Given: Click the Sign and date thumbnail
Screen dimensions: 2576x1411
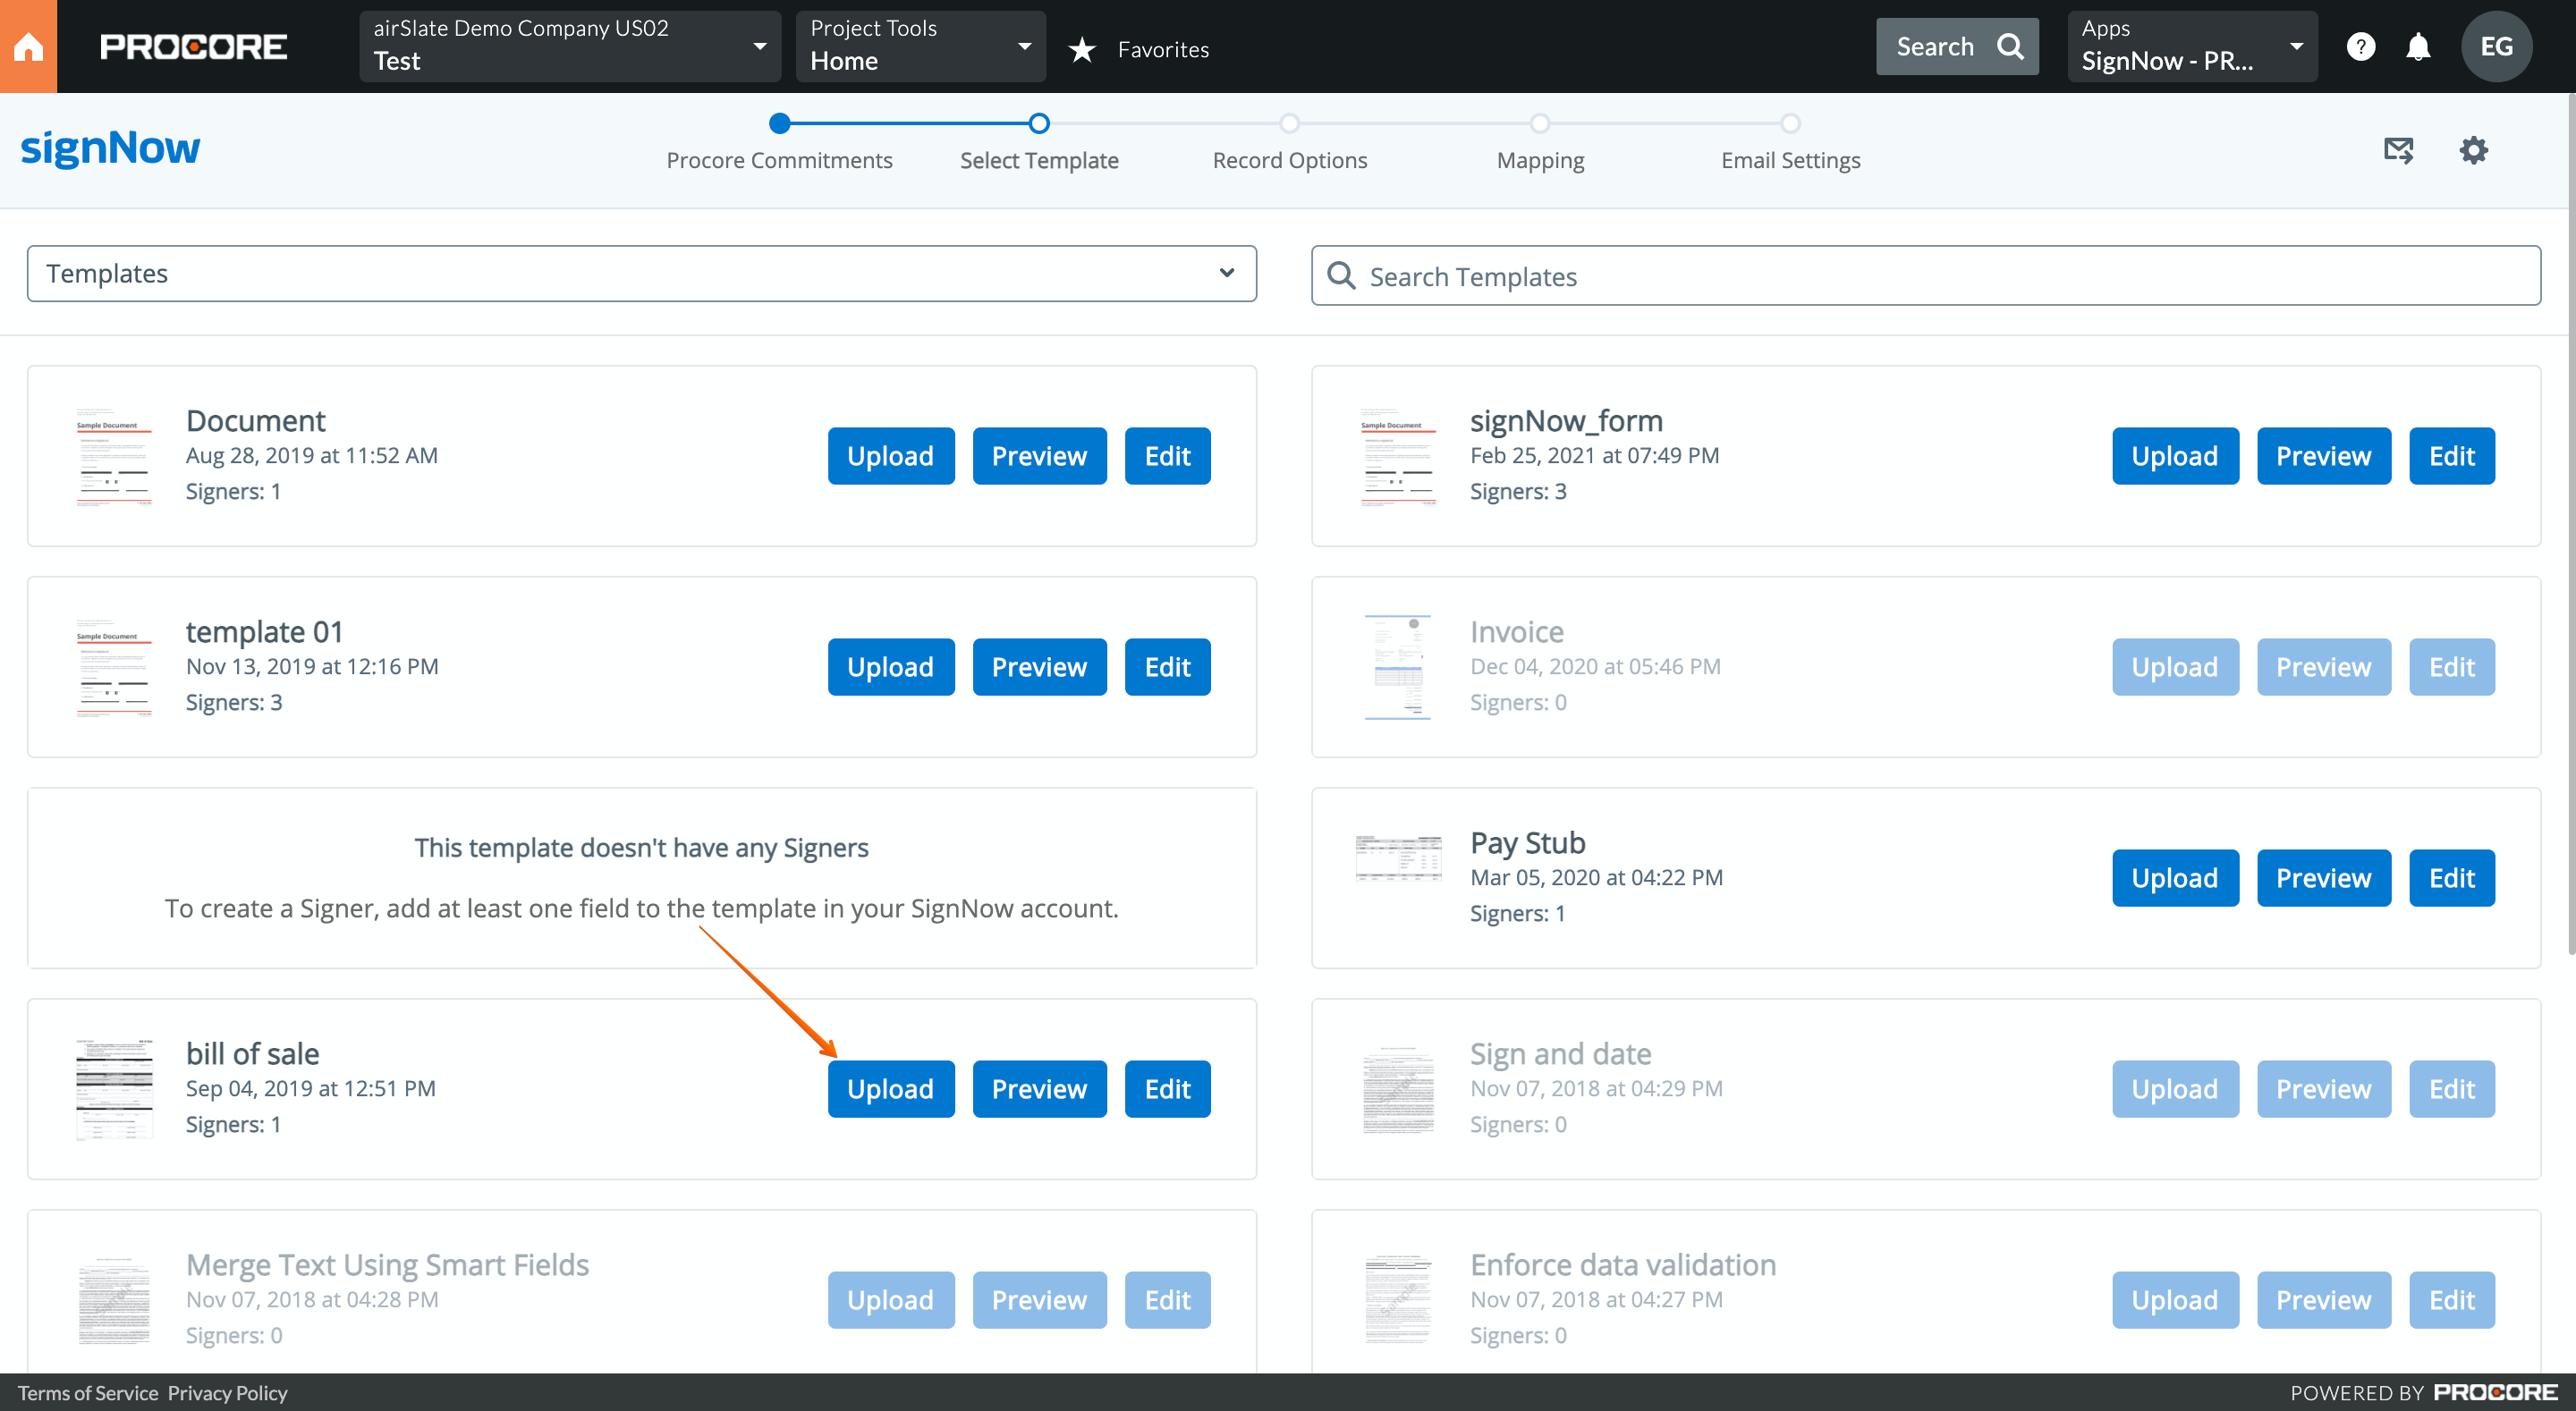Looking at the screenshot, I should [x=1398, y=1090].
